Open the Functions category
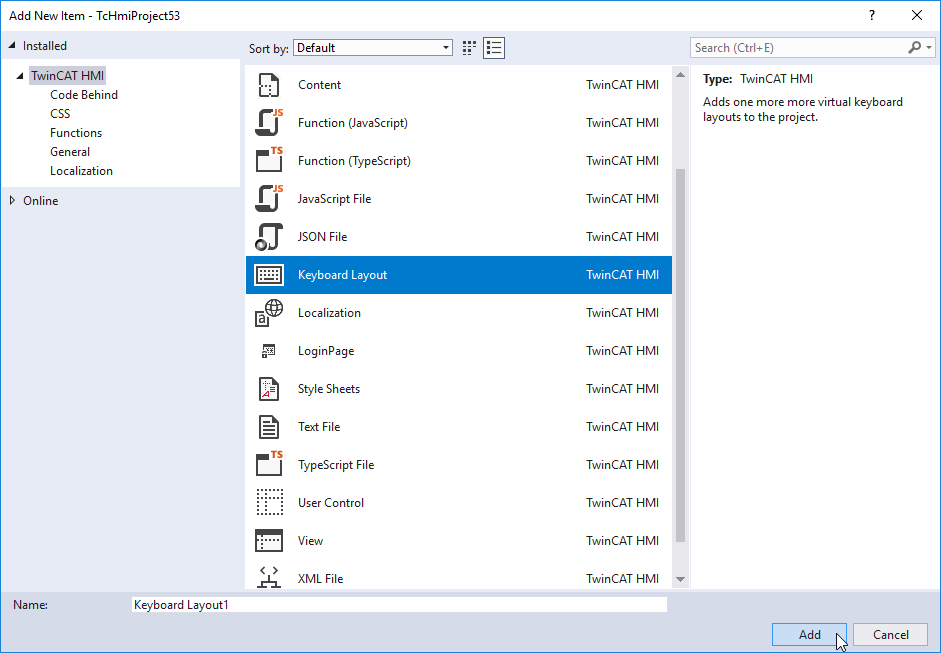This screenshot has width=941, height=653. (x=76, y=133)
